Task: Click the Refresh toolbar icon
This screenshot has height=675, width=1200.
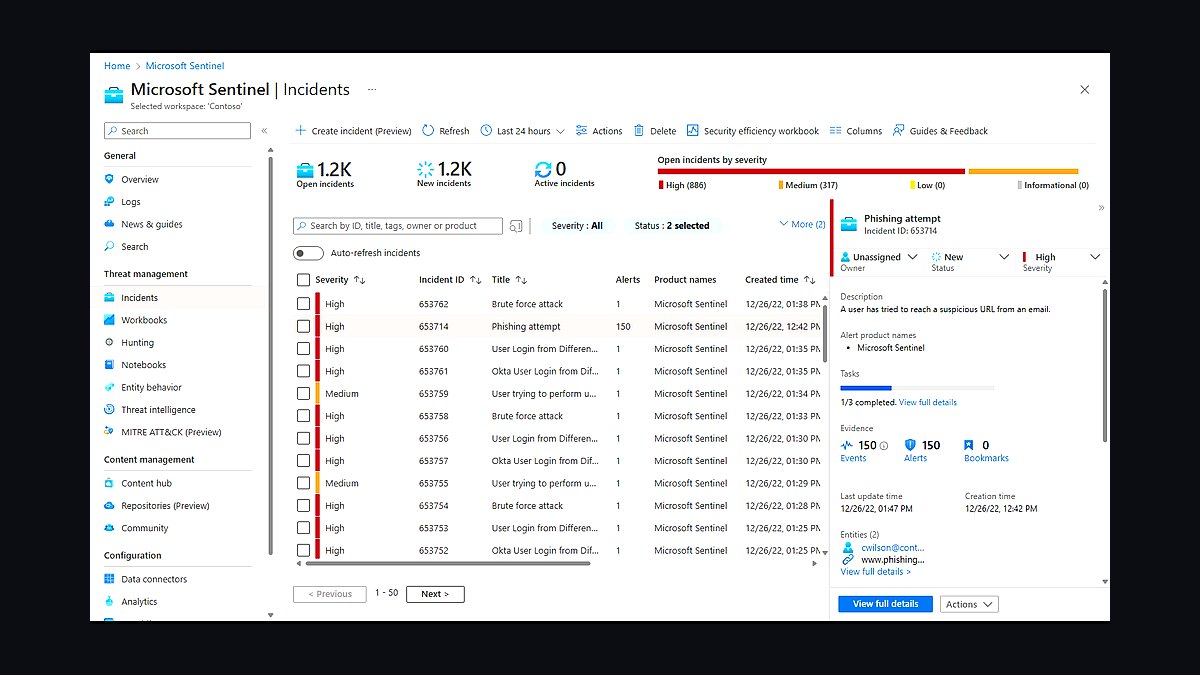Action: pos(428,130)
